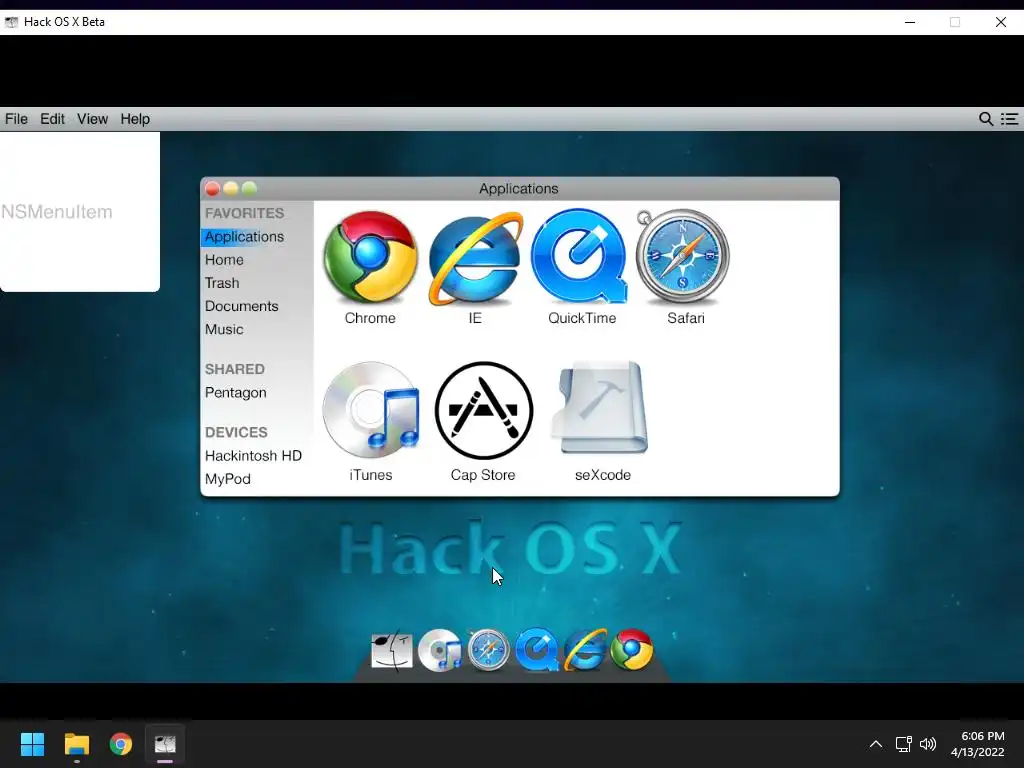Viewport: 1024px width, 768px height.
Task: Click the QuickTime icon in the dock
Action: pyautogui.click(x=536, y=650)
